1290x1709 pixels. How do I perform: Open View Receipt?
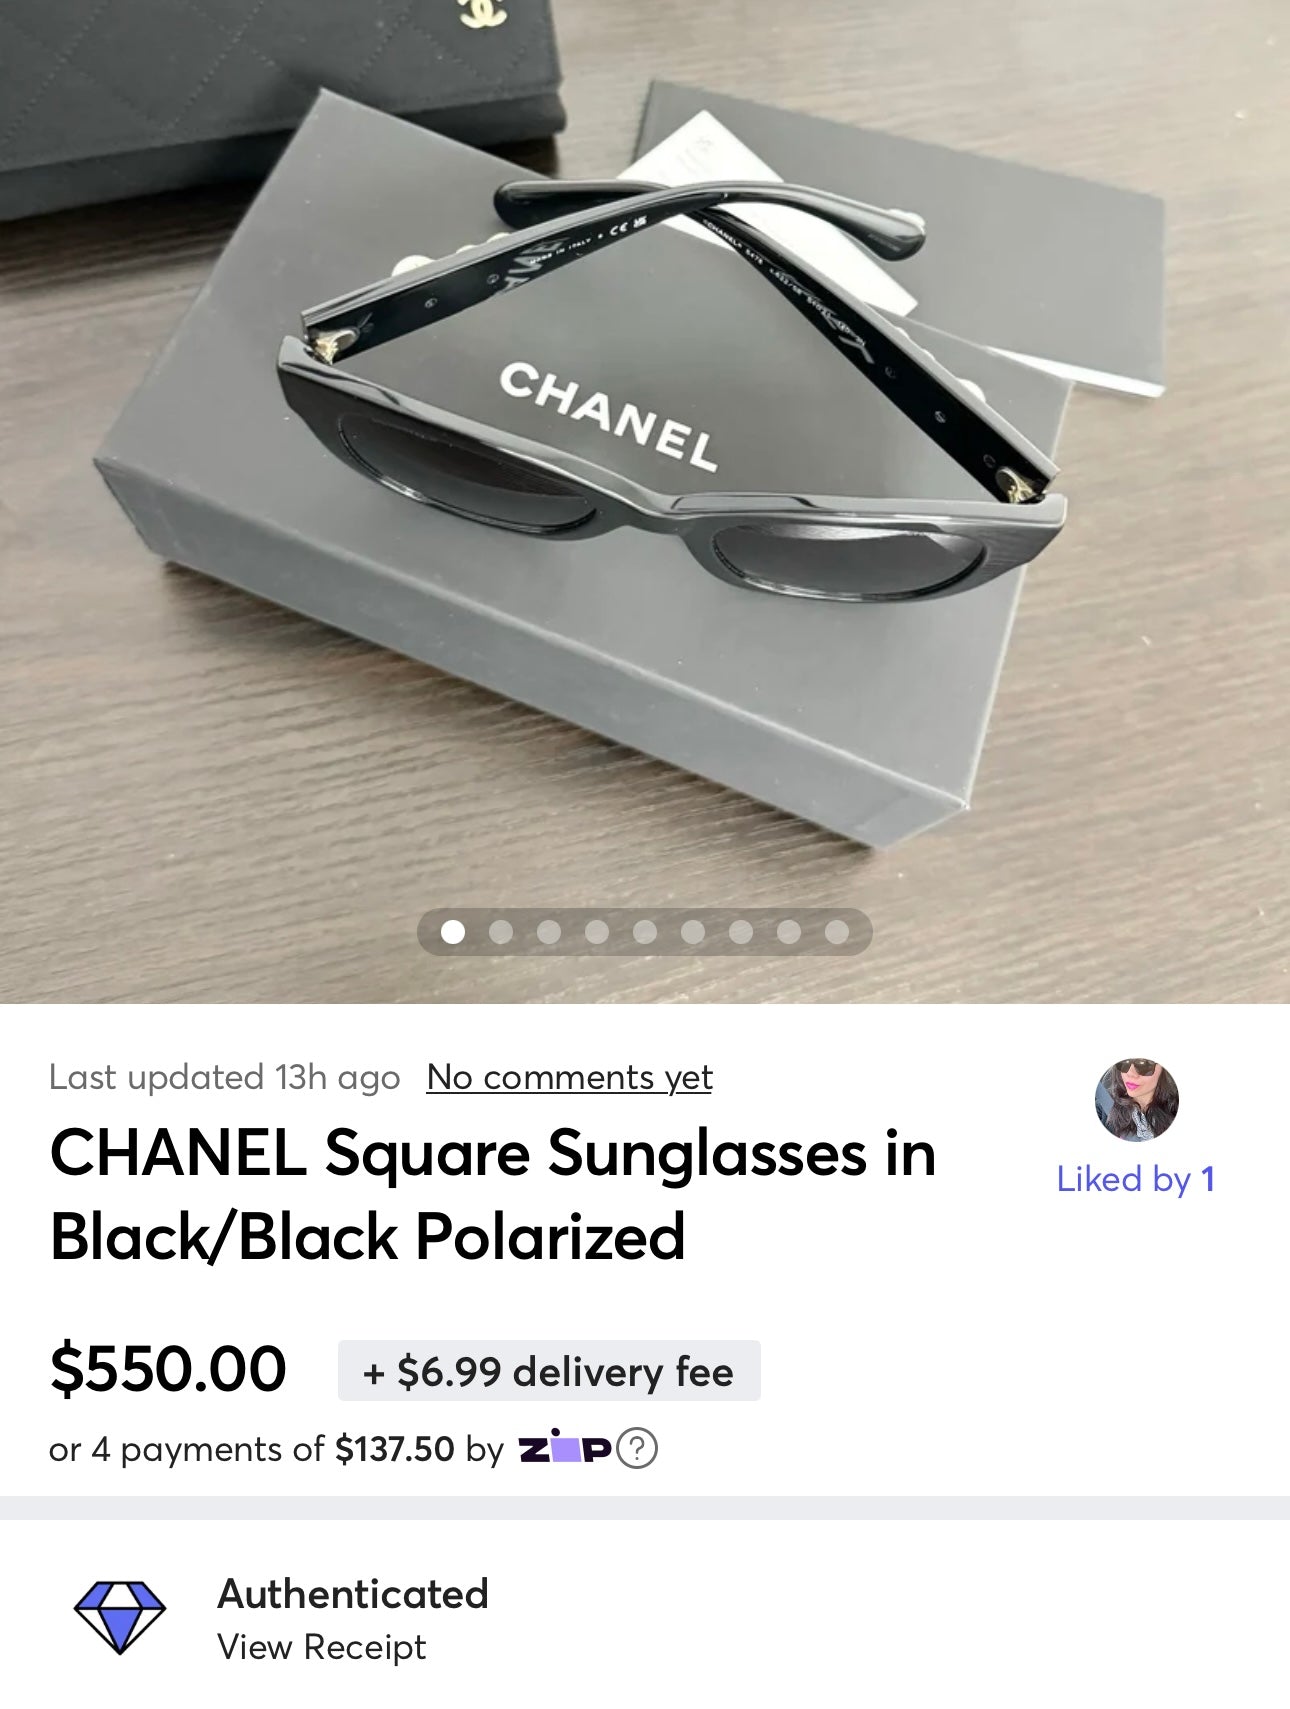322,1647
